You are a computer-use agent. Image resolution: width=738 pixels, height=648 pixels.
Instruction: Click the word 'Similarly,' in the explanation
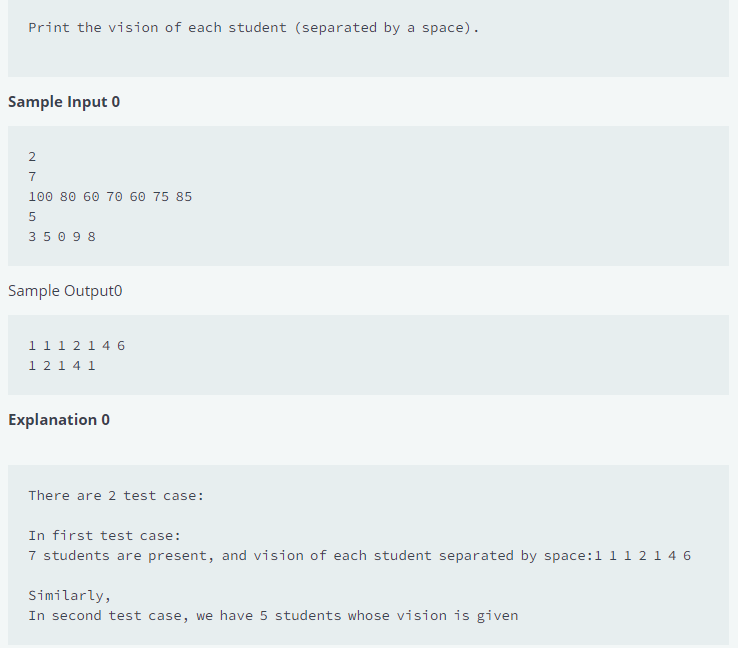click(x=69, y=596)
